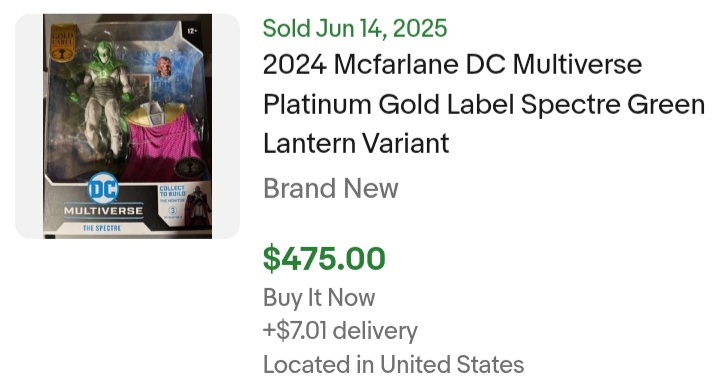720x391 pixels.
Task: Click the pink cape accessory in photo
Action: coord(162,145)
